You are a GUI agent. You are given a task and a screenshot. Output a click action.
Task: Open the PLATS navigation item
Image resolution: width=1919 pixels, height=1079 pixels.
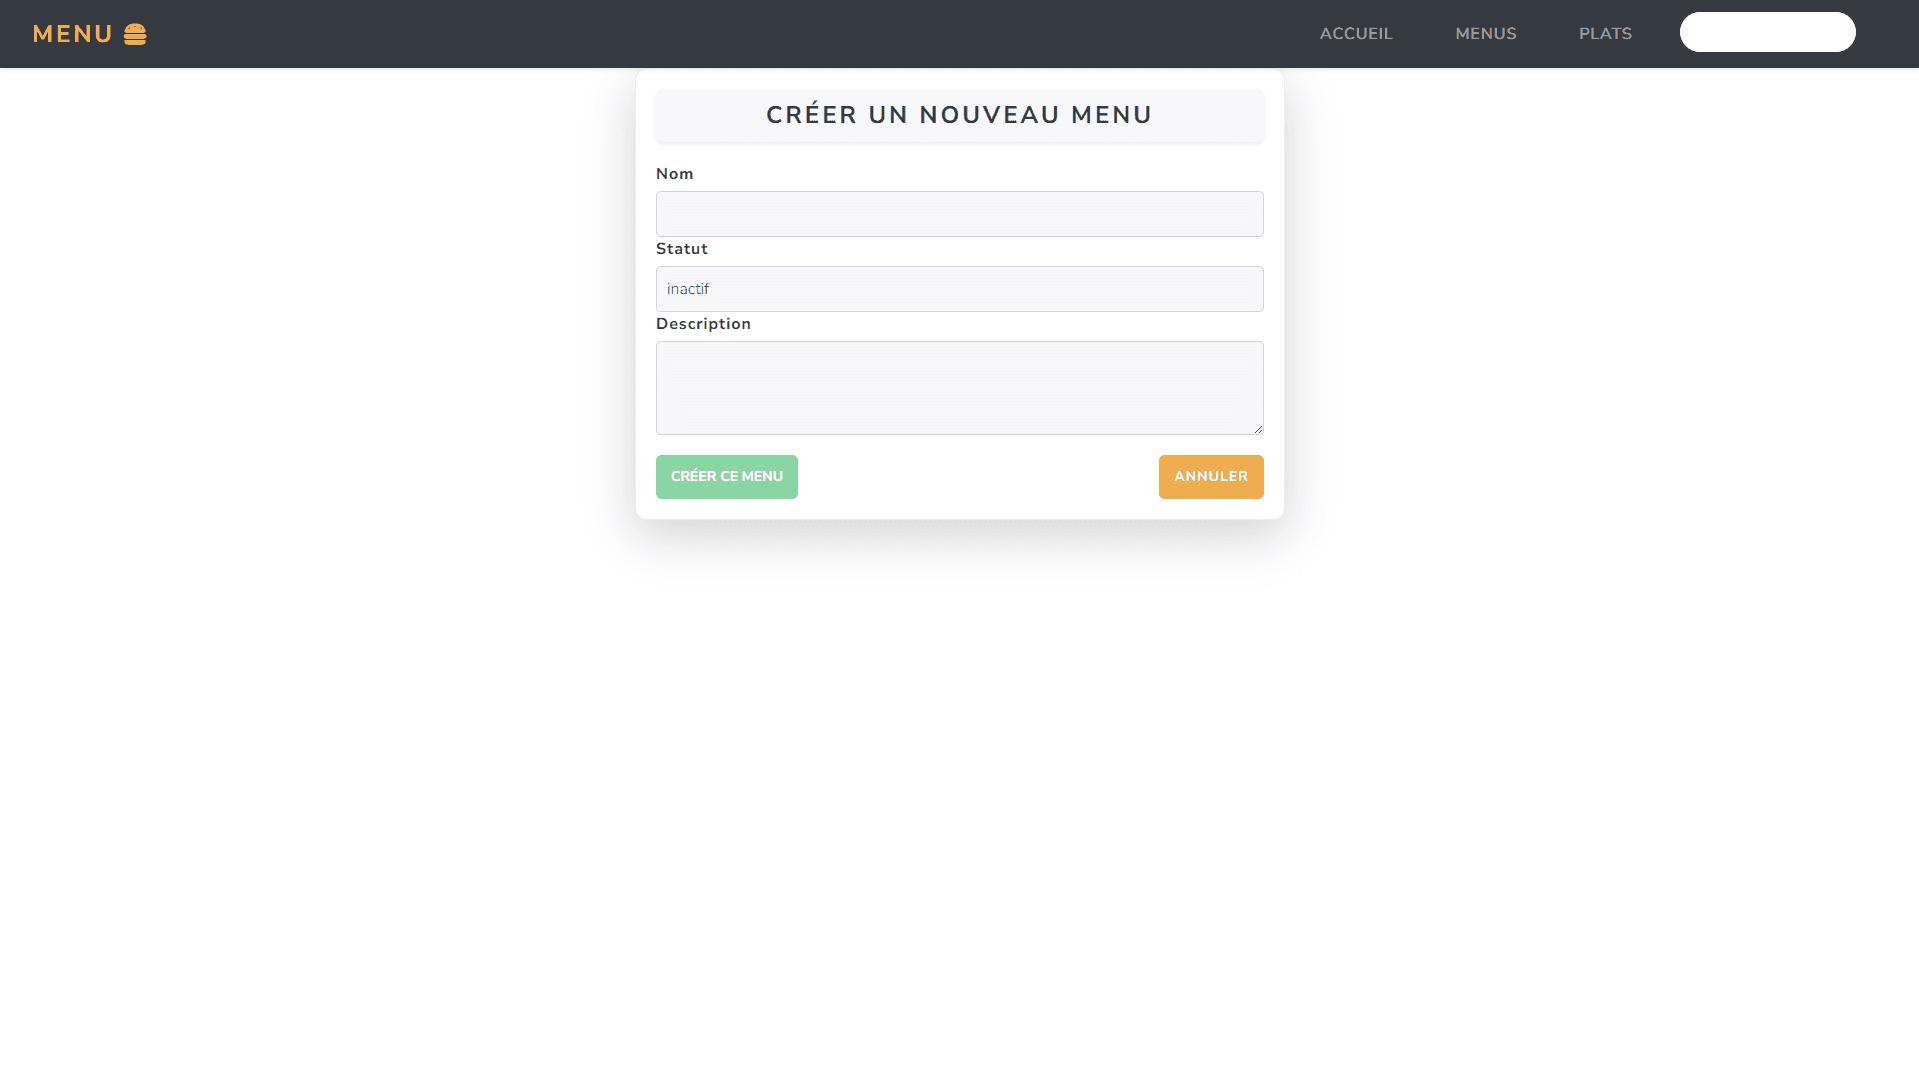tap(1605, 33)
